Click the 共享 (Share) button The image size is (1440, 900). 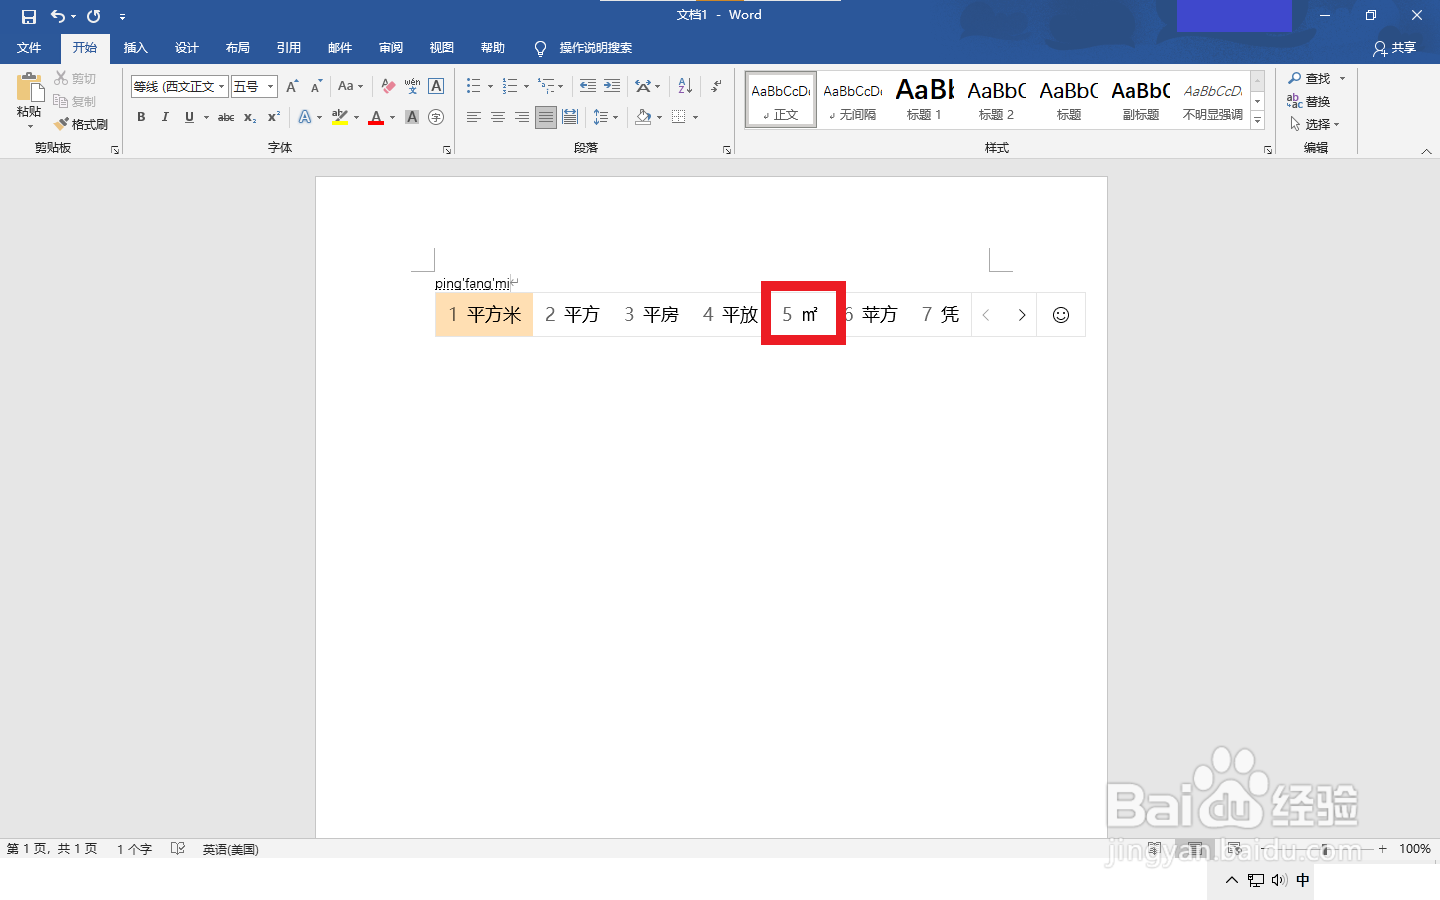click(1394, 47)
